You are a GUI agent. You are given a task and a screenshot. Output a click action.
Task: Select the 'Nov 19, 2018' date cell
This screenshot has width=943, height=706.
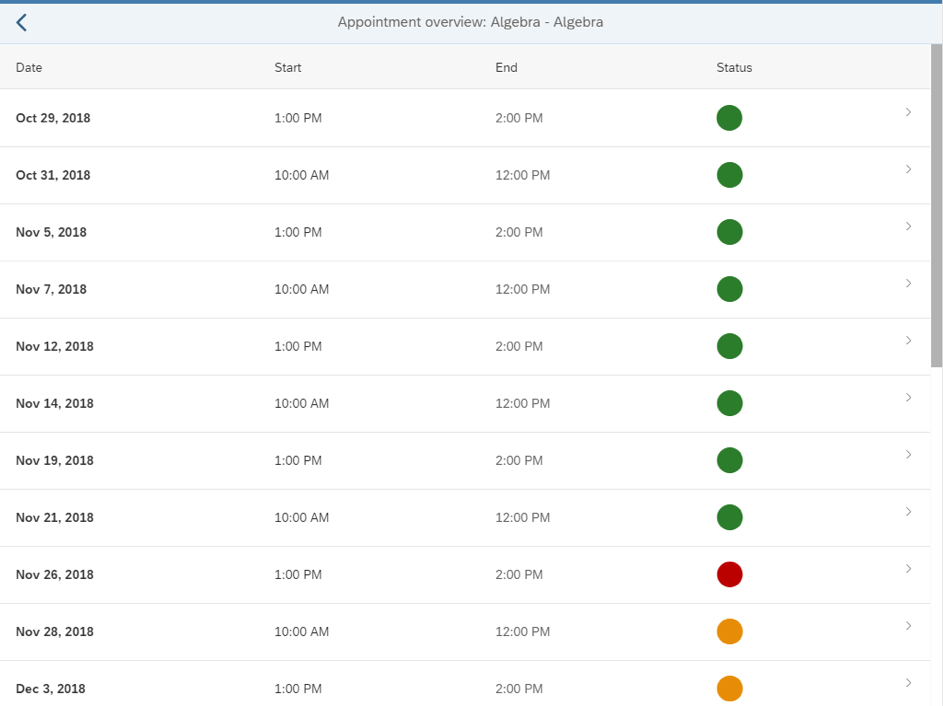(x=55, y=461)
